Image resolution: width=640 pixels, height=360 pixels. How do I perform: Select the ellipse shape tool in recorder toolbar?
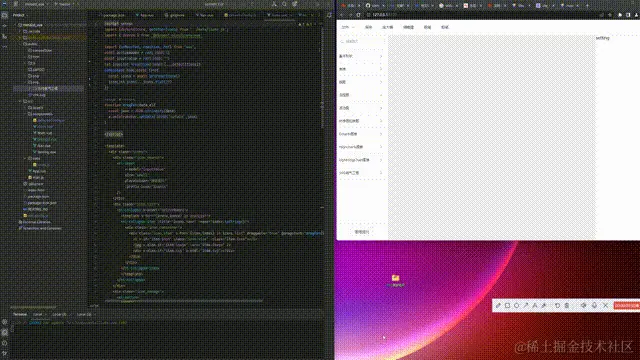(516, 305)
